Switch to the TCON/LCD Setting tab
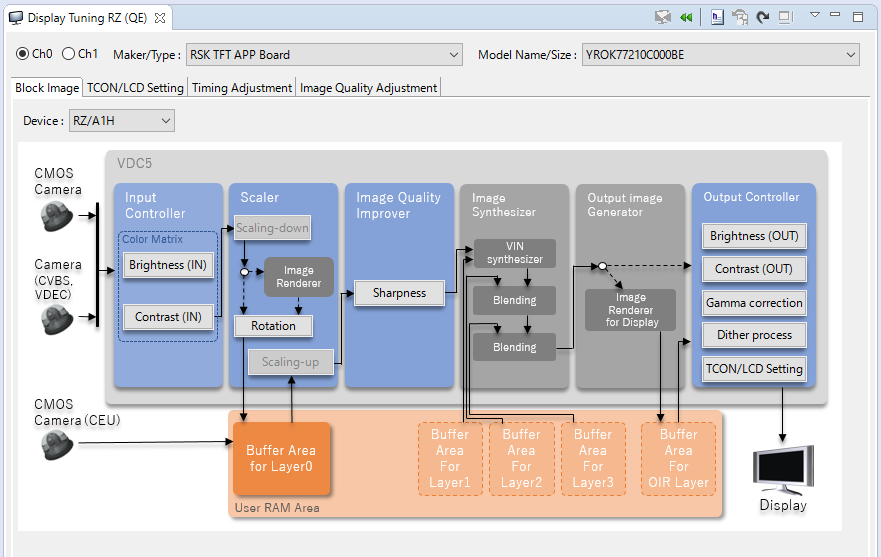The image size is (881, 557). click(x=136, y=88)
